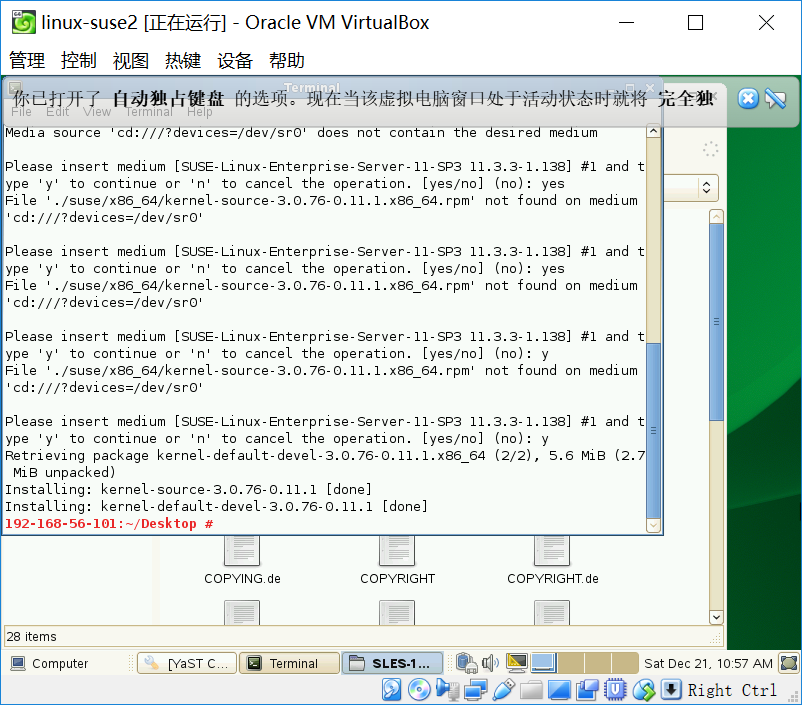Open the guest network manager tray icon
Screen dimensions: 802x705
click(x=467, y=663)
